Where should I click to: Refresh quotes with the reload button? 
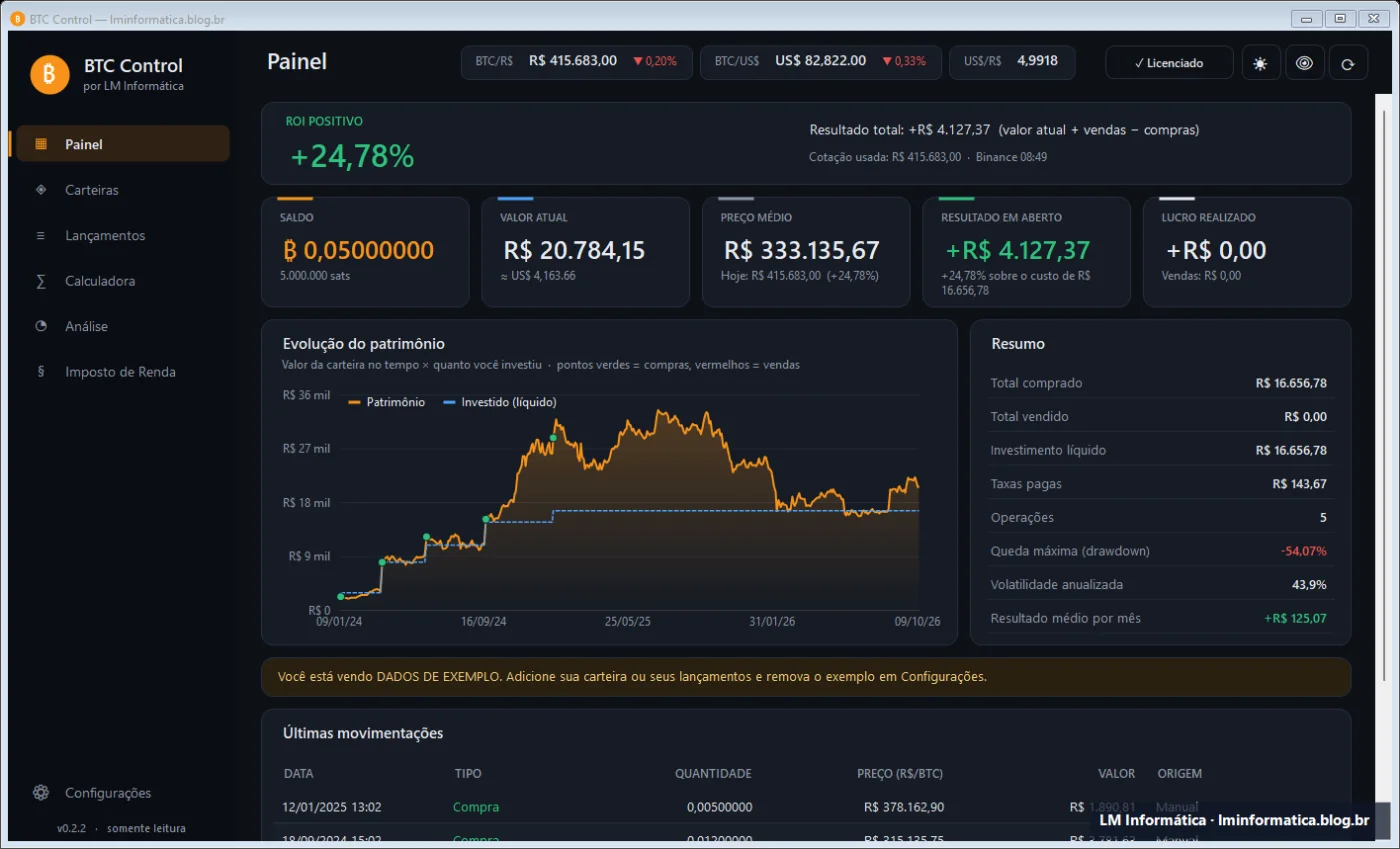[x=1348, y=62]
